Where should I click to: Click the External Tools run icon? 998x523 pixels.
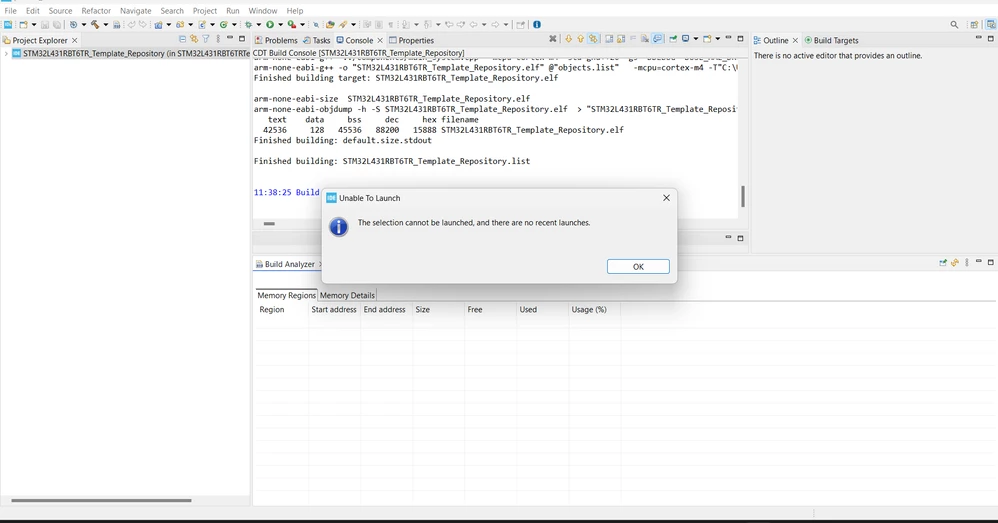coord(292,25)
